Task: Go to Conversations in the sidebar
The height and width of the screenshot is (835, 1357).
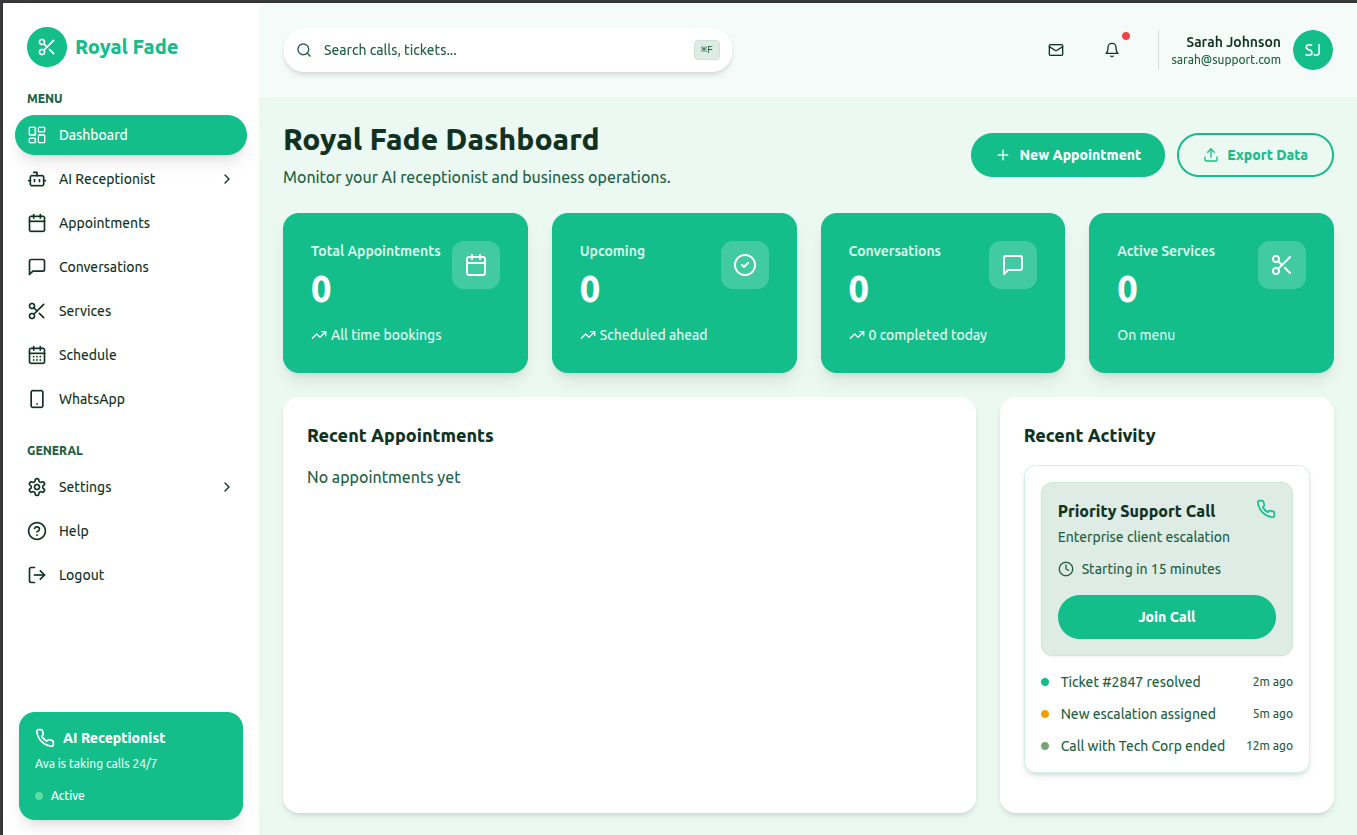Action: click(103, 267)
